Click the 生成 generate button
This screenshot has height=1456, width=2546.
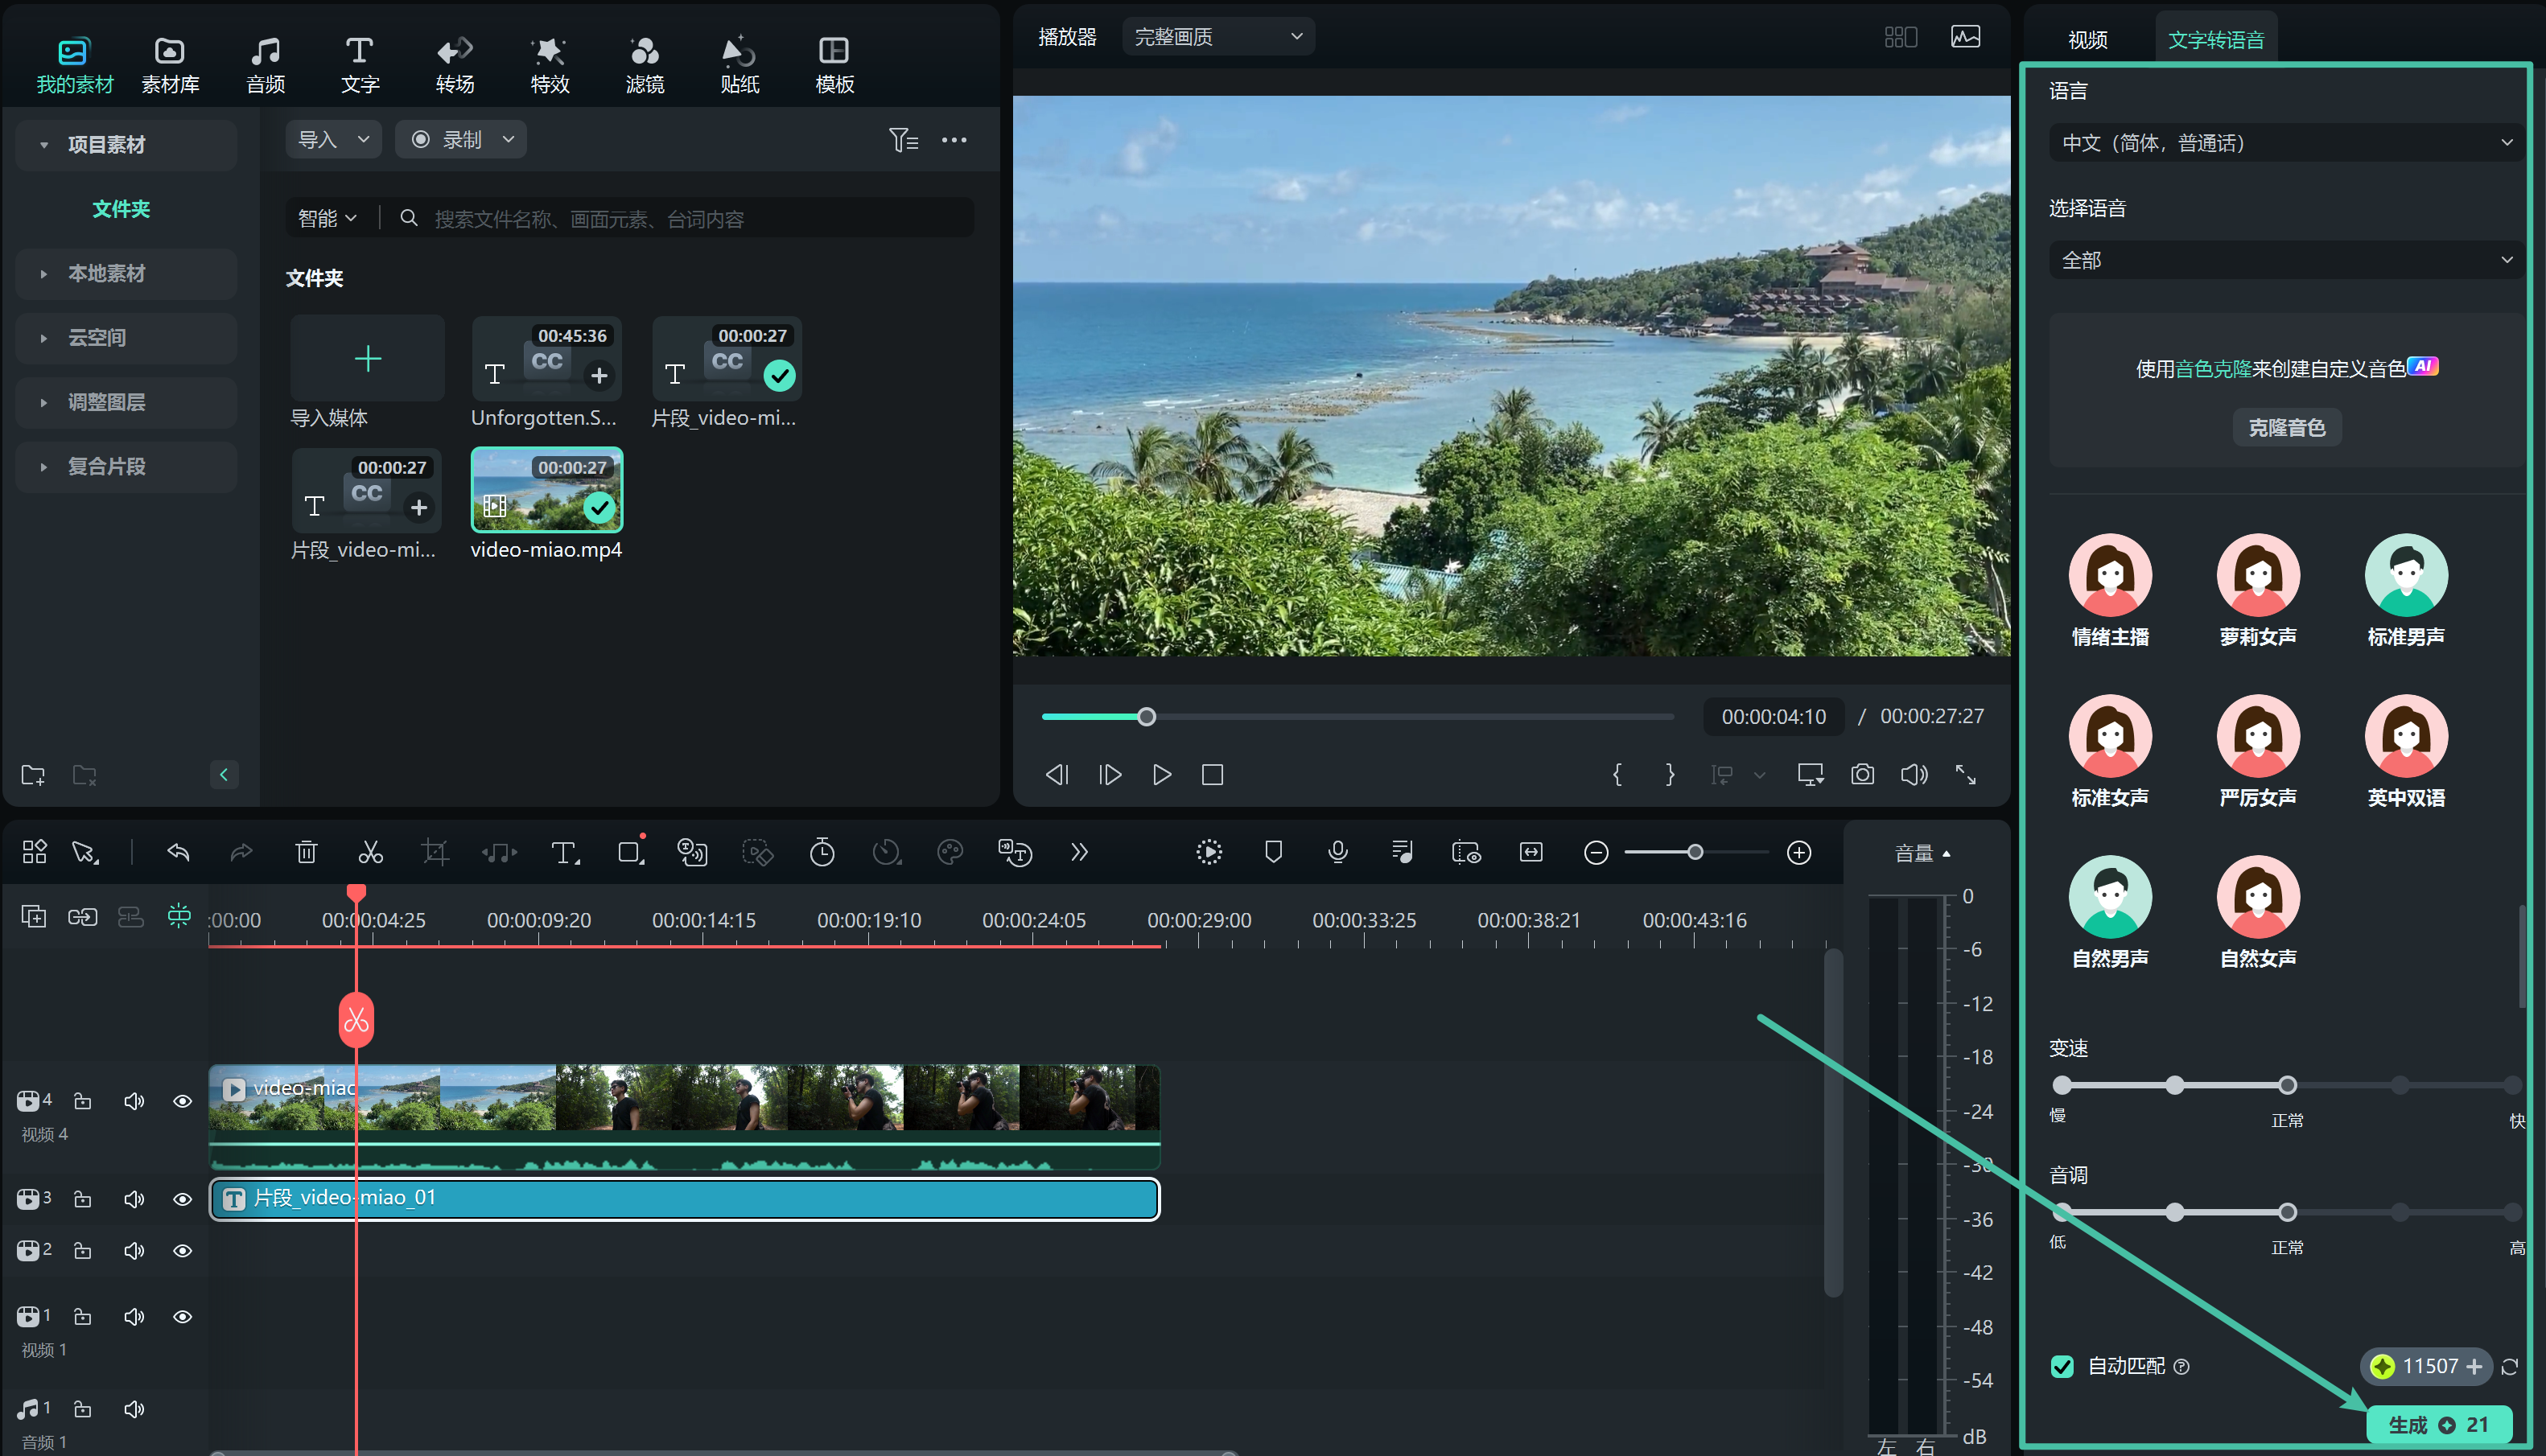click(2438, 1424)
